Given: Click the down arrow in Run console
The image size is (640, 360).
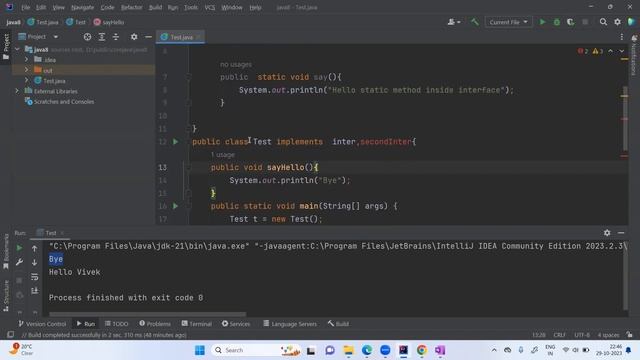Looking at the screenshot, I should (x=35, y=262).
